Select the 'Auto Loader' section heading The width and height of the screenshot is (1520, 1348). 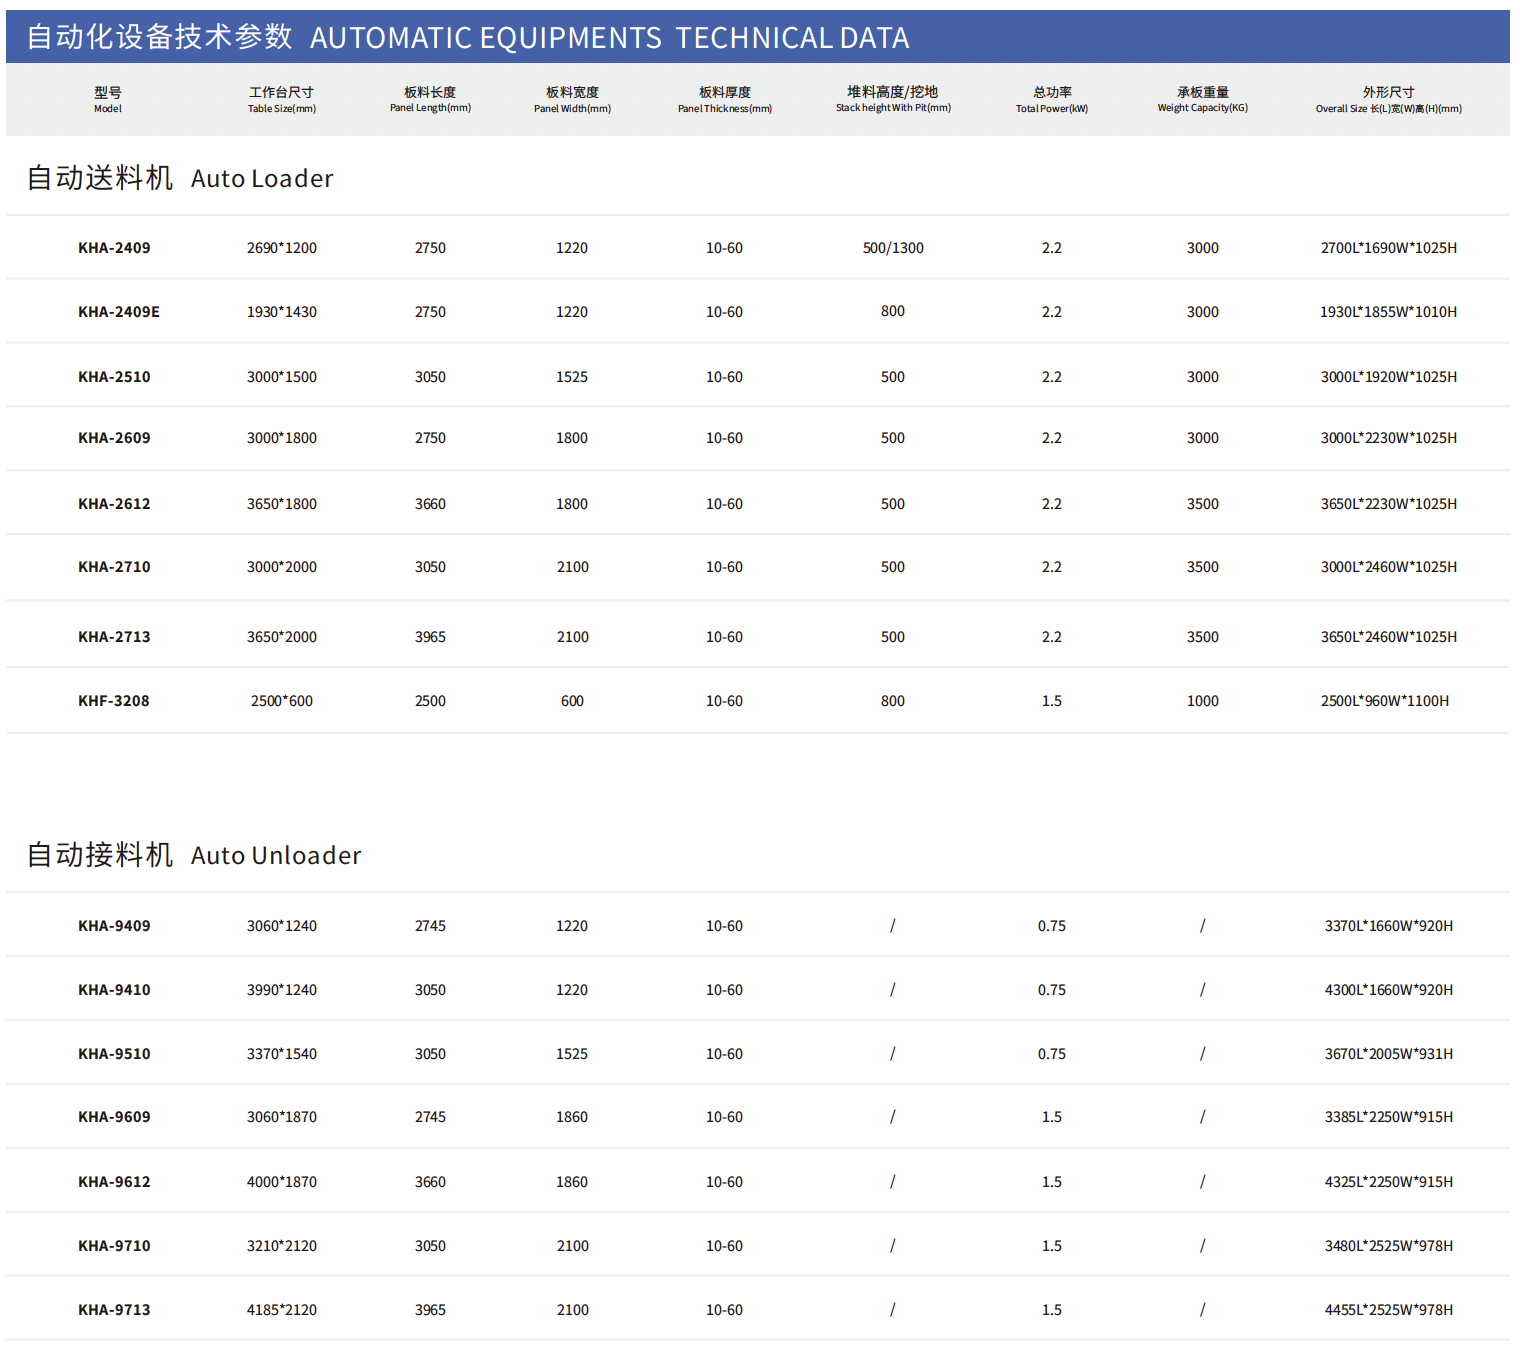click(x=262, y=178)
